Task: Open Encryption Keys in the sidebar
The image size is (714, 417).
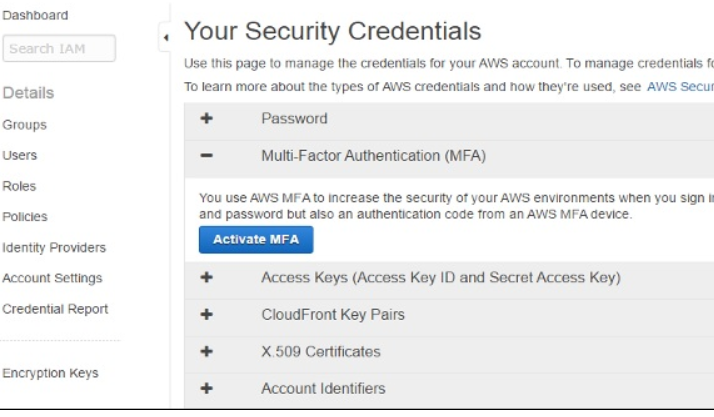Action: tap(50, 373)
